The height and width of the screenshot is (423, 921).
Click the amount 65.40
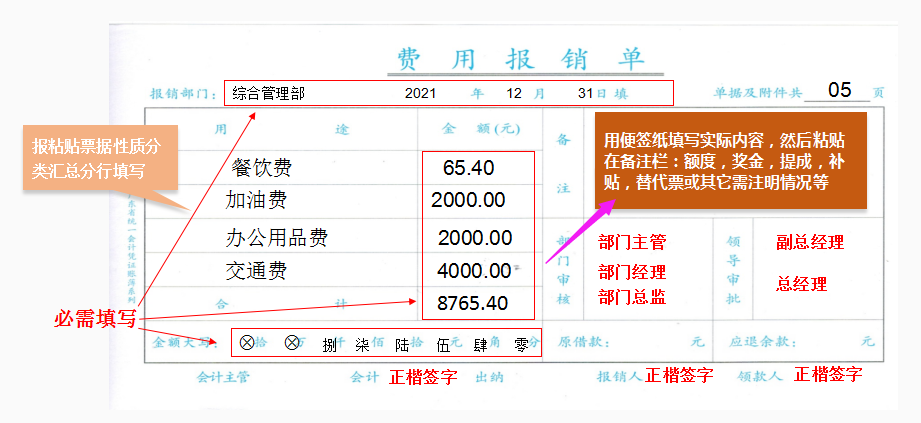click(469, 168)
